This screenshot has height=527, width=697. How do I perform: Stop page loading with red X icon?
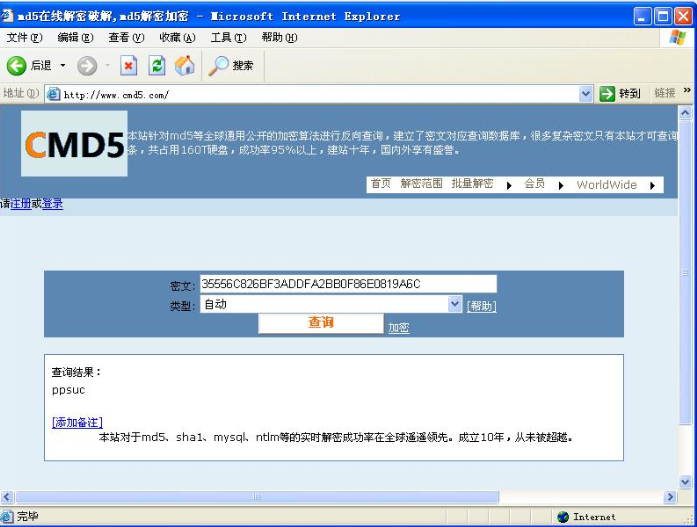pos(128,66)
